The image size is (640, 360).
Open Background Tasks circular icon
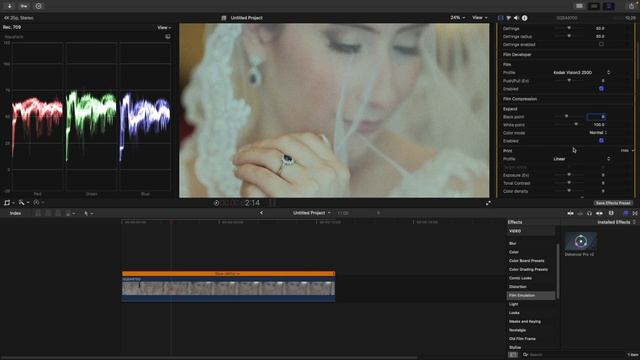click(x=38, y=6)
